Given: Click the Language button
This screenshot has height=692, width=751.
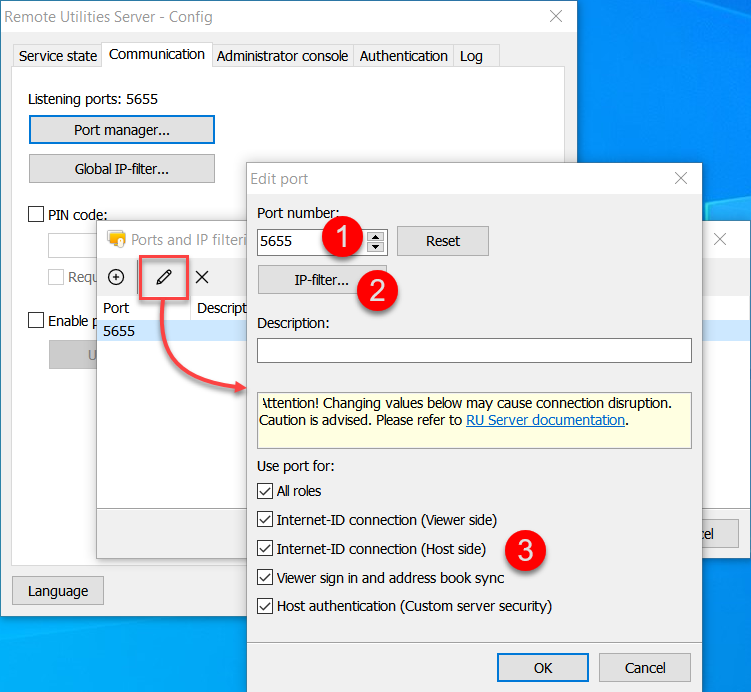Looking at the screenshot, I should (58, 590).
